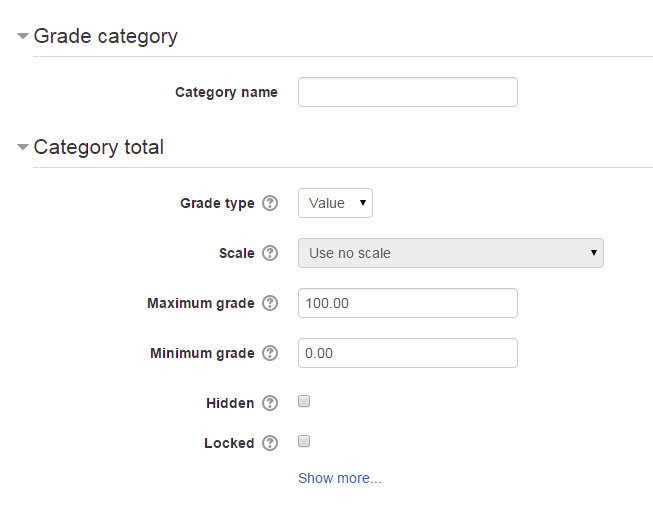
Task: Open help icon next to Locked
Action: tap(270, 443)
